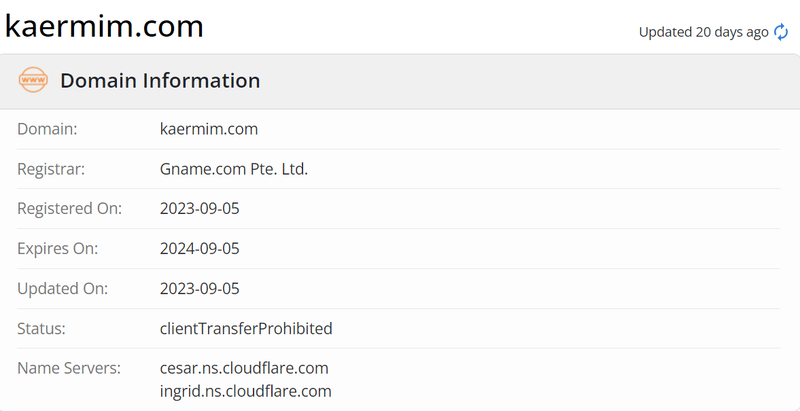
Task: Click the Name Servers: label
Action: [69, 368]
